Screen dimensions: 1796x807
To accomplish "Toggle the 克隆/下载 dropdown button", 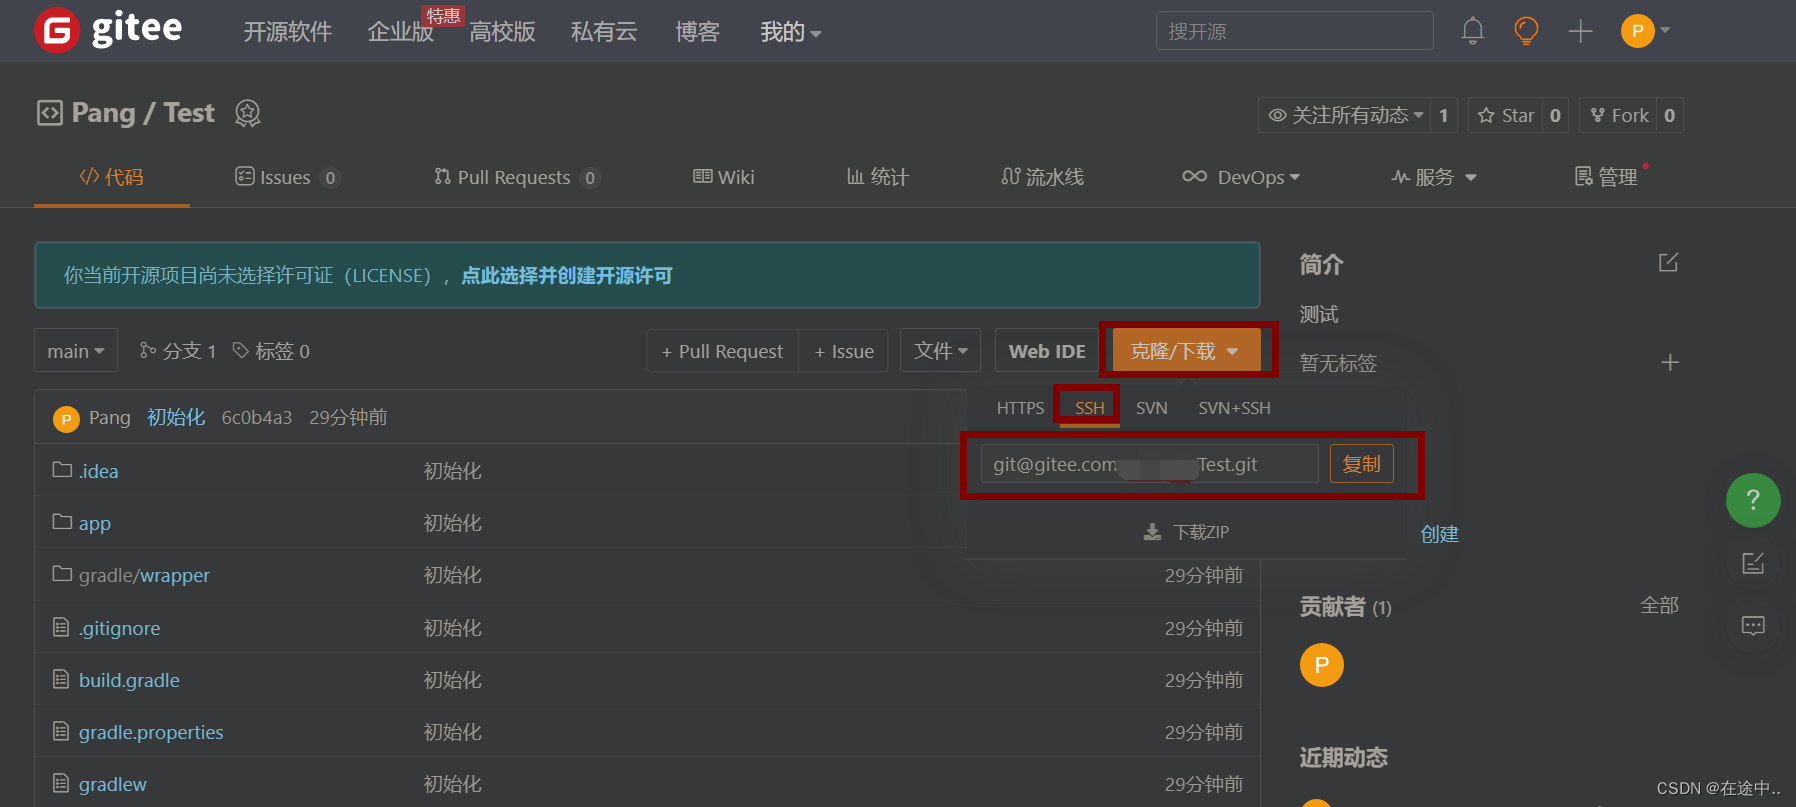I will (x=1186, y=351).
